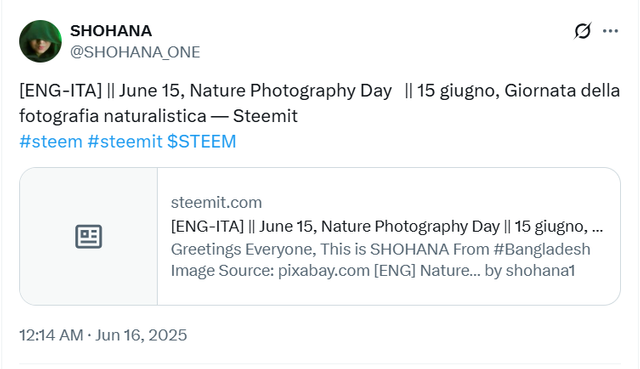640x369 pixels.
Task: Click the Grok slashed-circle icon
Action: pyautogui.click(x=582, y=31)
